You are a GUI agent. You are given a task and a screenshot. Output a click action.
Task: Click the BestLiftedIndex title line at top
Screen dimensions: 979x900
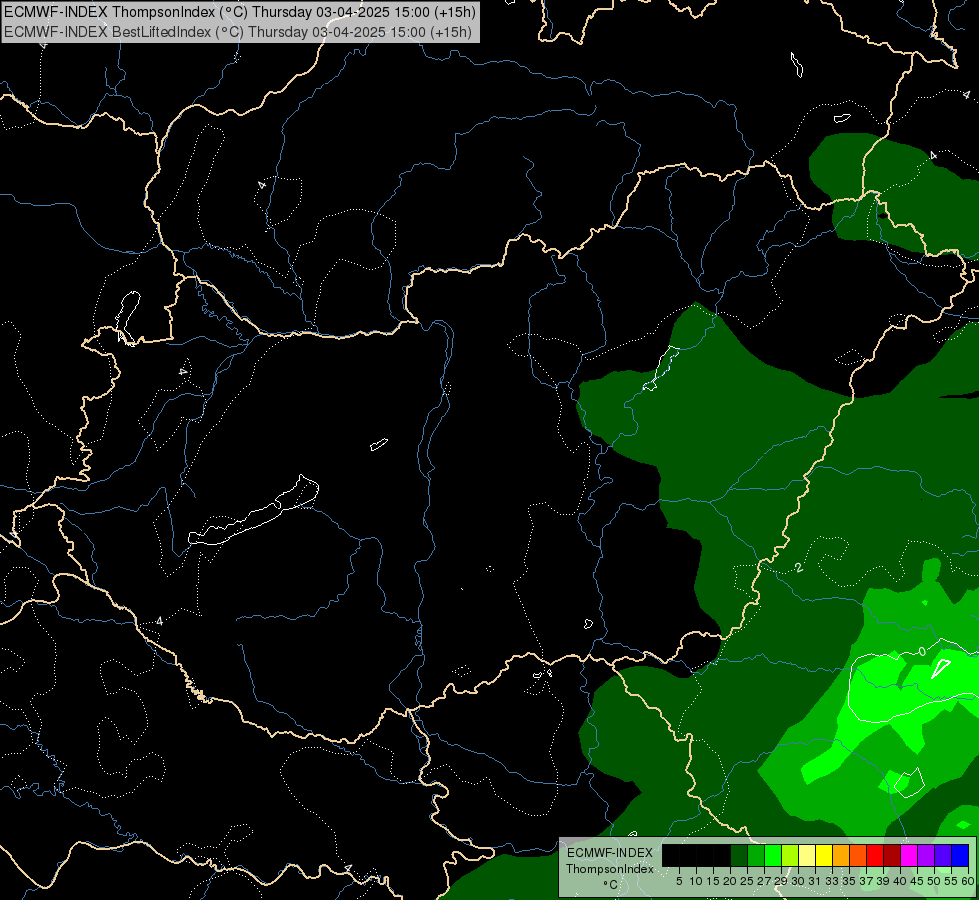238,32
